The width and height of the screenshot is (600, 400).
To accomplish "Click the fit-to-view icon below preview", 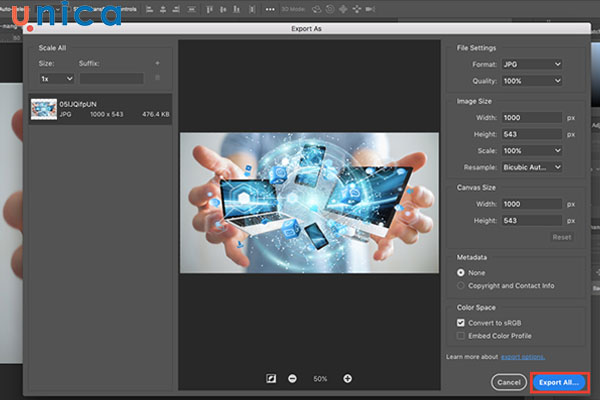I will pos(270,379).
